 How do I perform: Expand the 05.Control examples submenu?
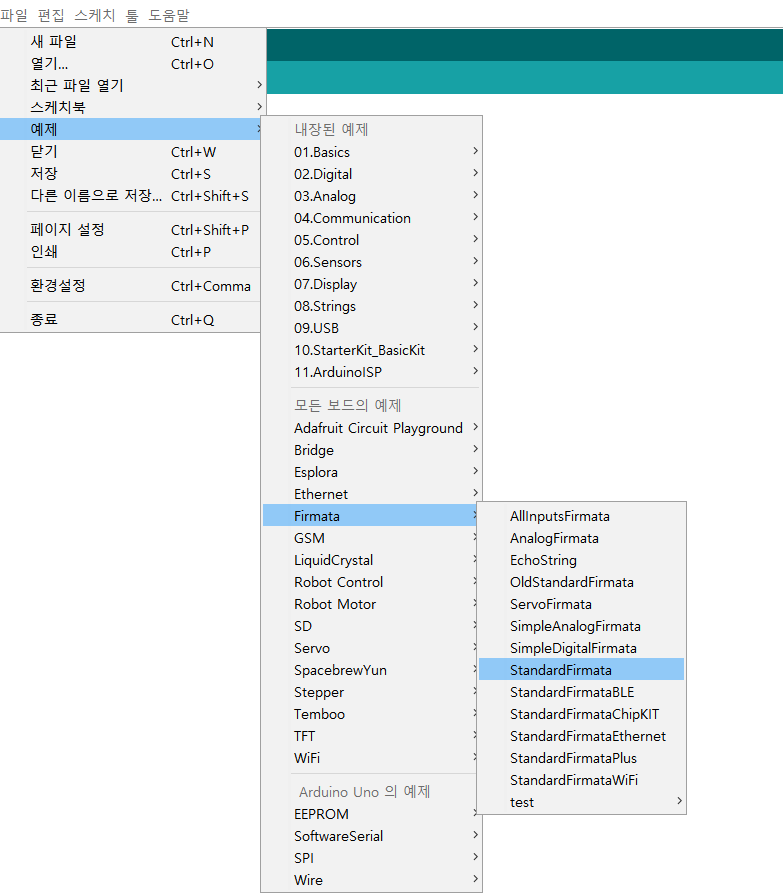[371, 240]
